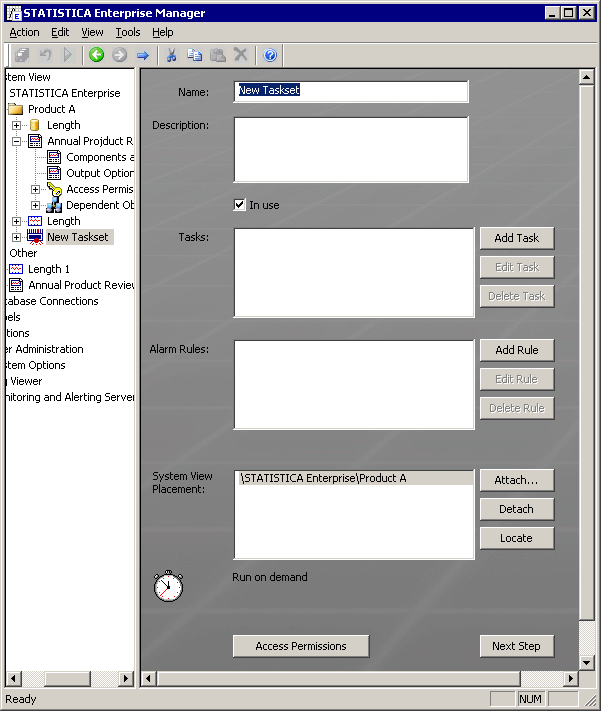Open the Help menu
Image resolution: width=601 pixels, height=711 pixels.
[162, 32]
